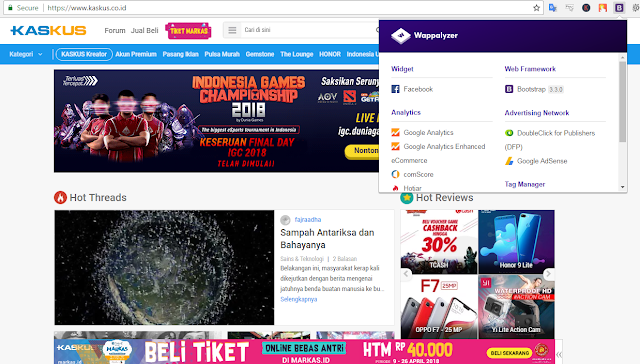Open fajraadha user profile link
The height and width of the screenshot is (364, 640).
(x=308, y=220)
